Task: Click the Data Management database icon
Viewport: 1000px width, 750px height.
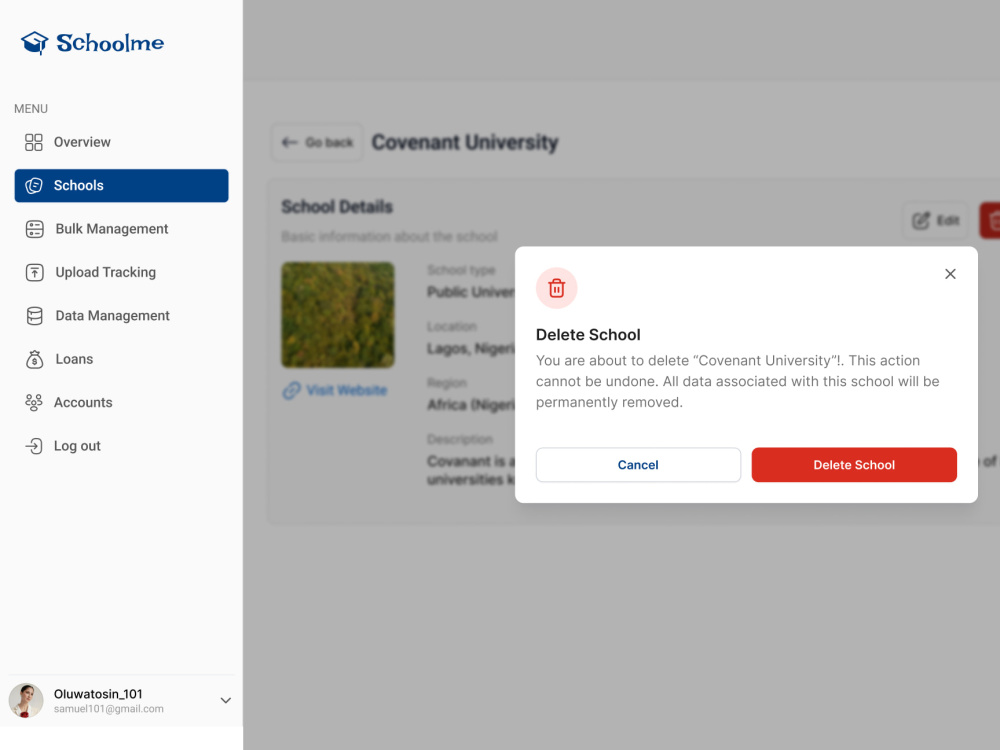Action: click(x=34, y=316)
